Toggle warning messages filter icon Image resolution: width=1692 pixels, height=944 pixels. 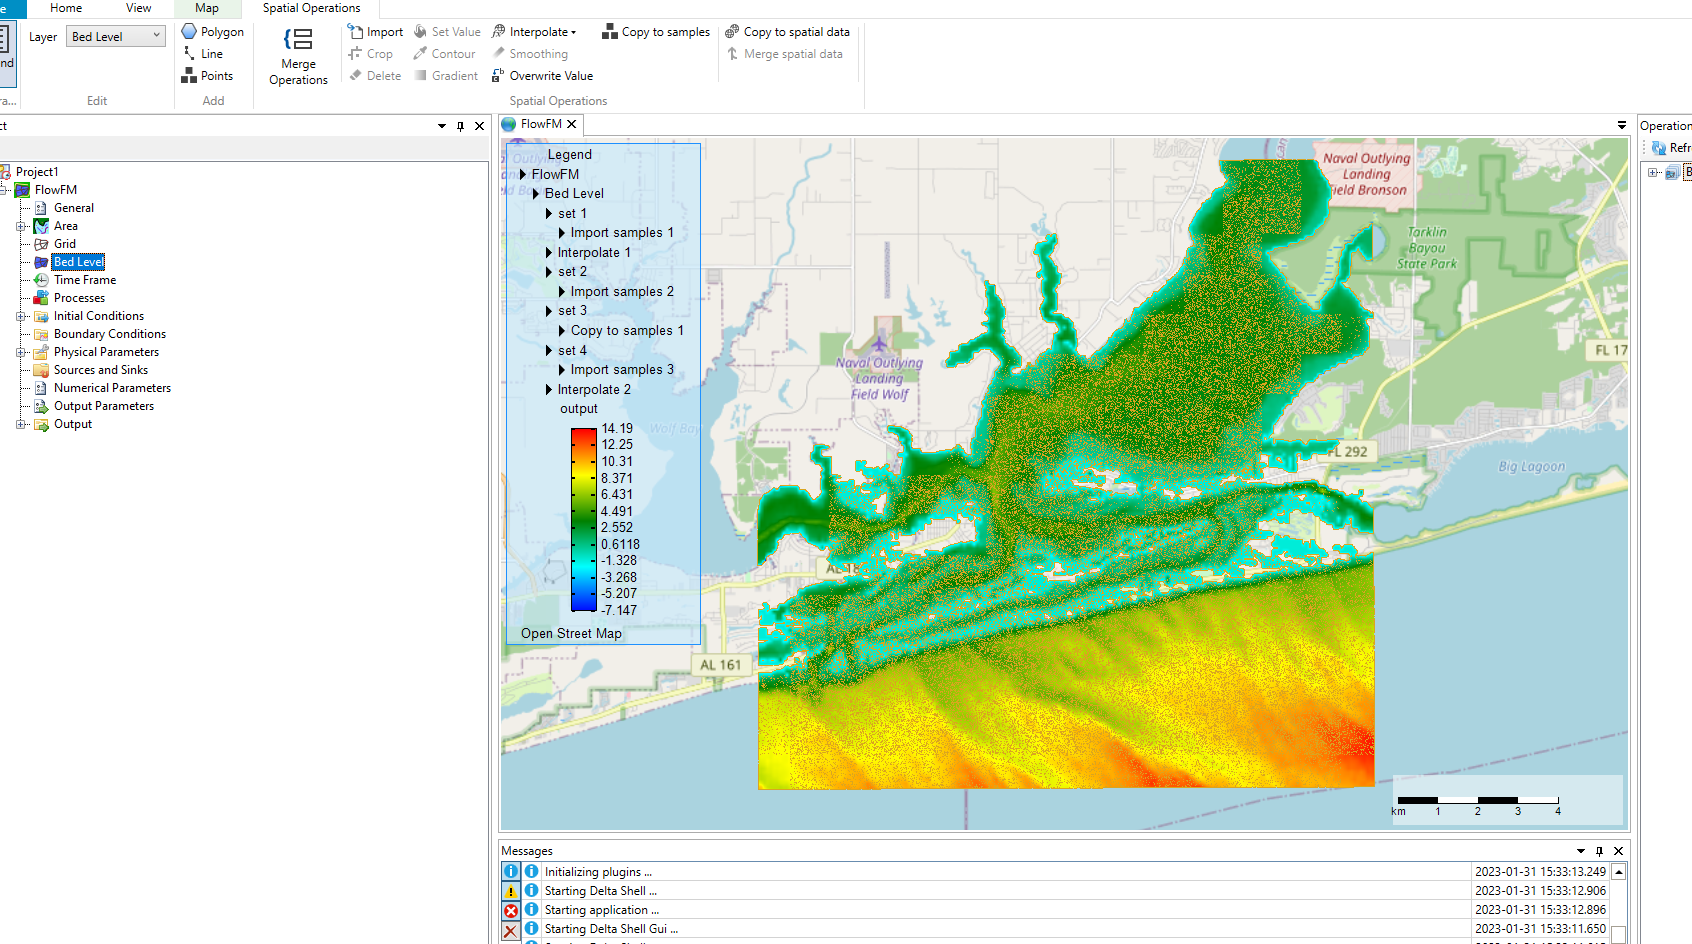click(511, 891)
